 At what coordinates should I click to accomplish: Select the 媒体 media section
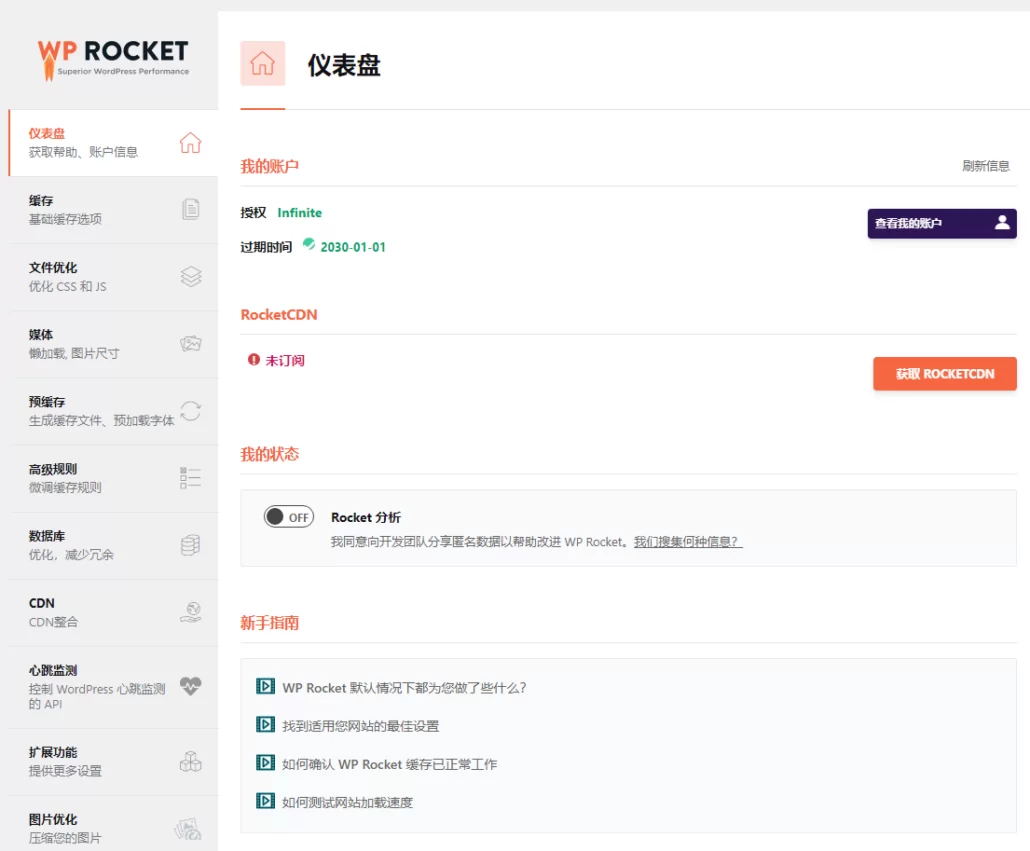click(x=113, y=343)
